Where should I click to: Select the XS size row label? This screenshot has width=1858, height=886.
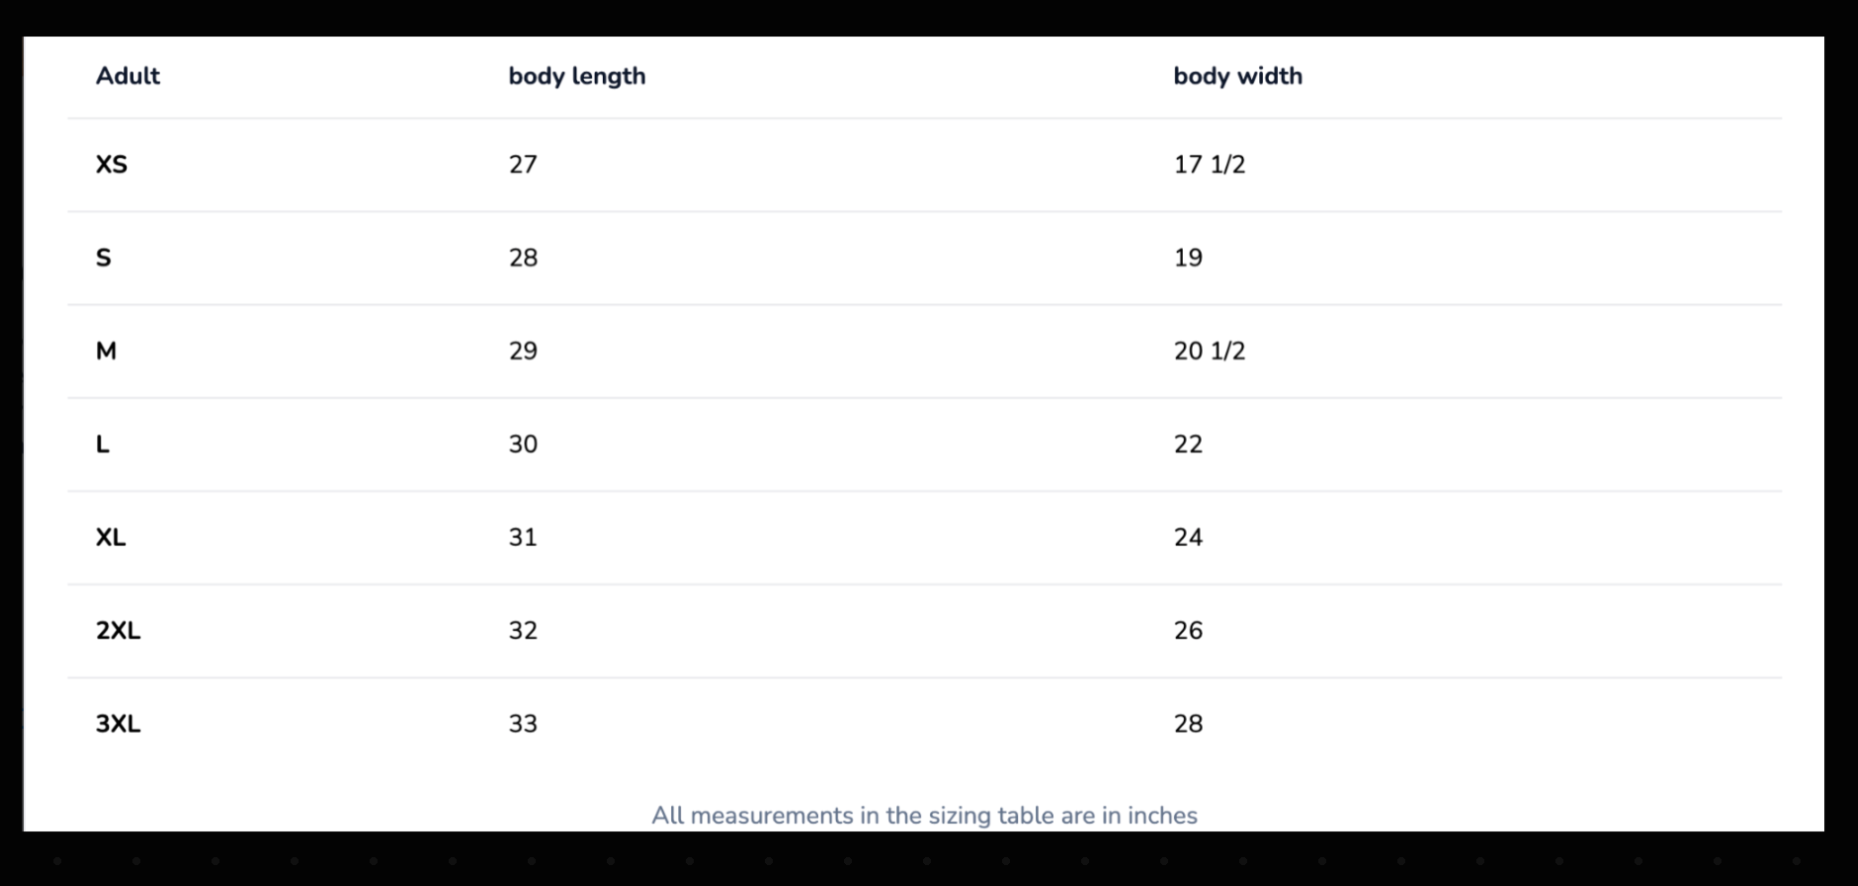coord(111,164)
